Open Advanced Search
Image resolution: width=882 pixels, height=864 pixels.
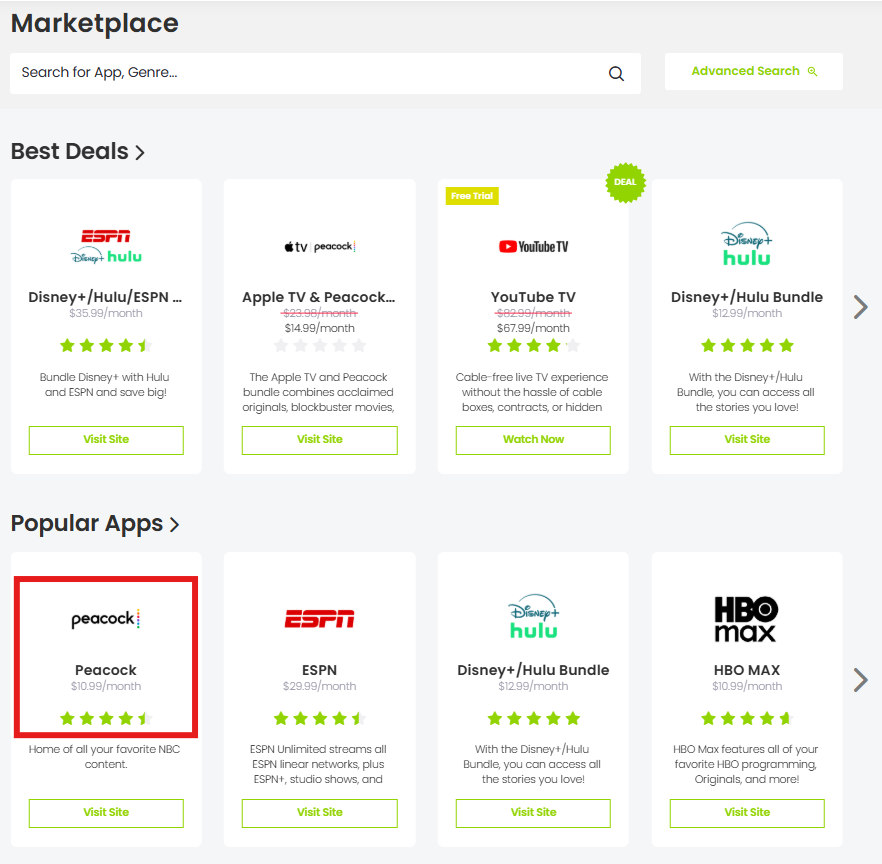click(754, 72)
